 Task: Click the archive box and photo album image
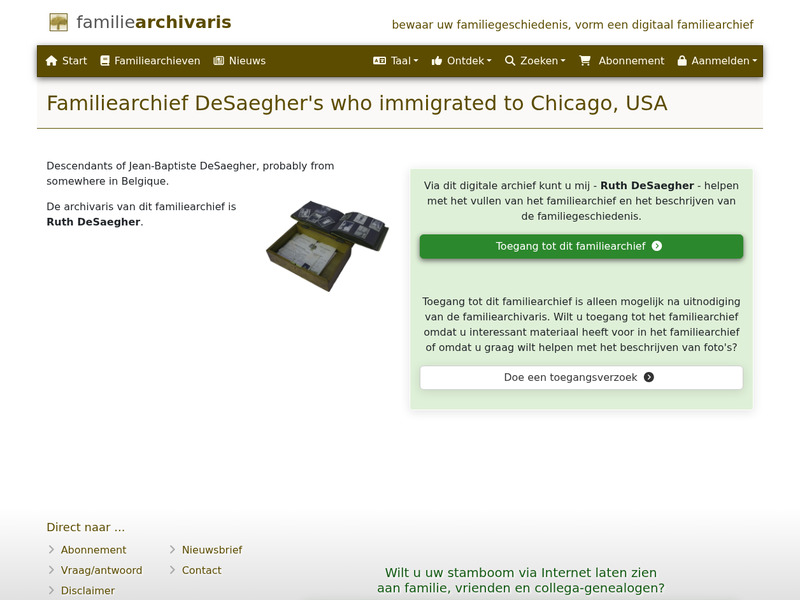point(327,246)
